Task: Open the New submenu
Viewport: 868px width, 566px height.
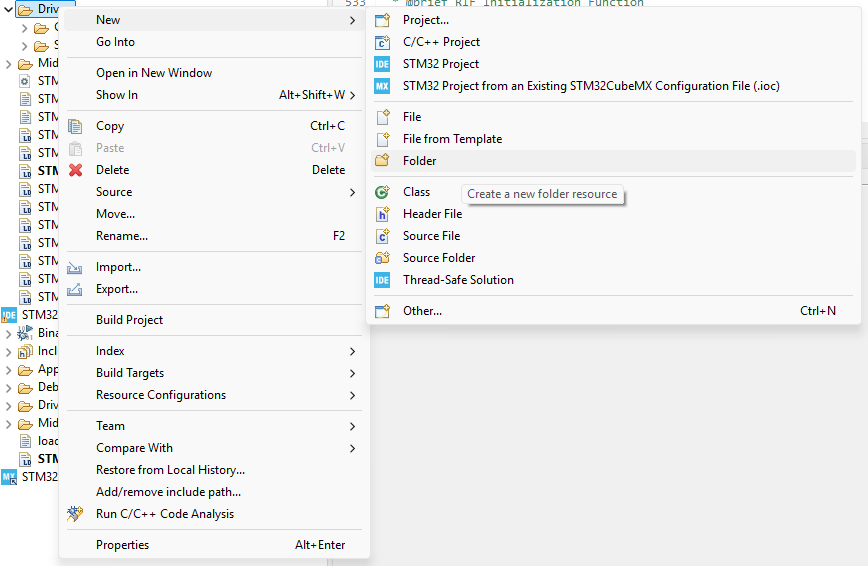Action: tap(214, 20)
